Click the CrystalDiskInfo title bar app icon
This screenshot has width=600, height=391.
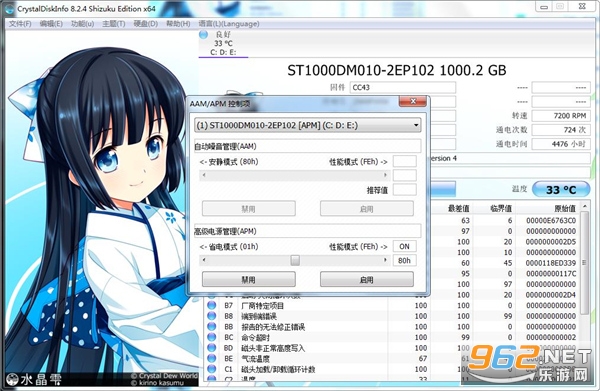tap(10, 9)
